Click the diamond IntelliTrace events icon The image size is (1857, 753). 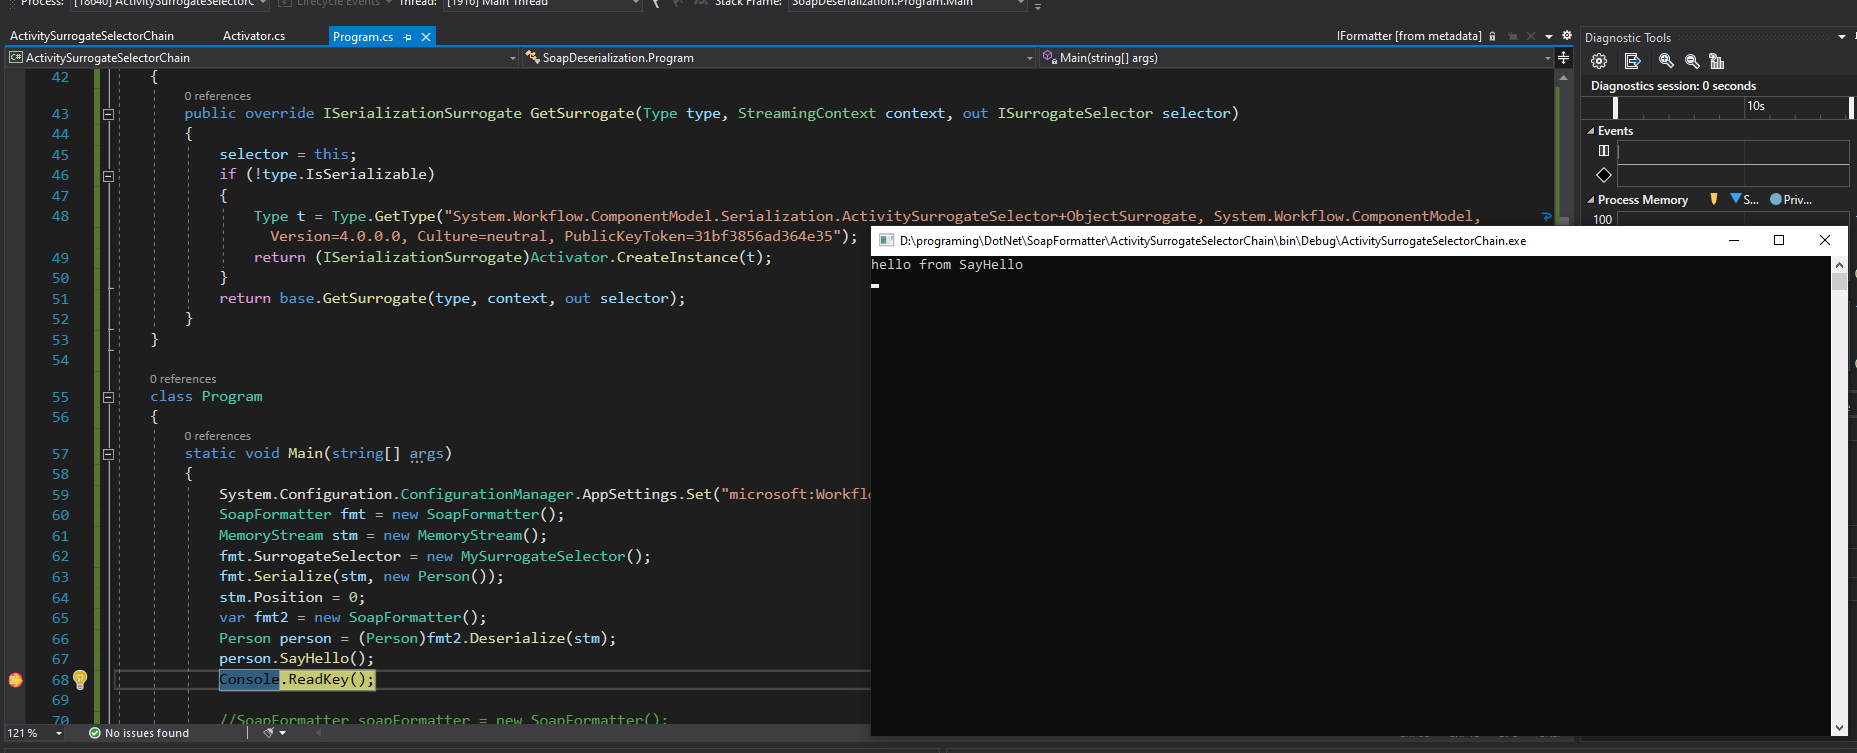click(1604, 175)
